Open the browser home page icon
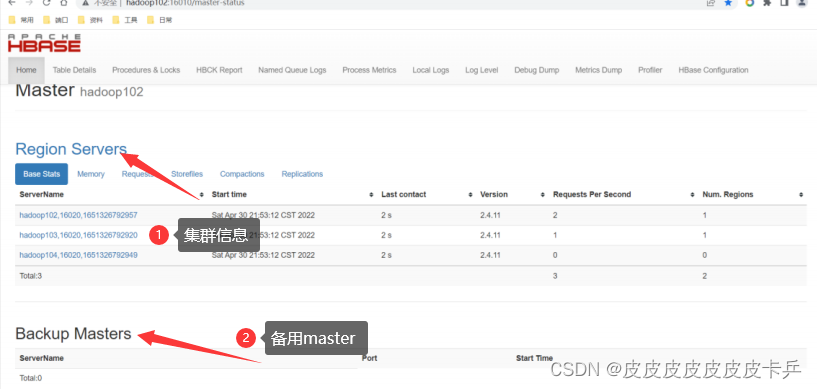This screenshot has width=817, height=389. [64, 3]
